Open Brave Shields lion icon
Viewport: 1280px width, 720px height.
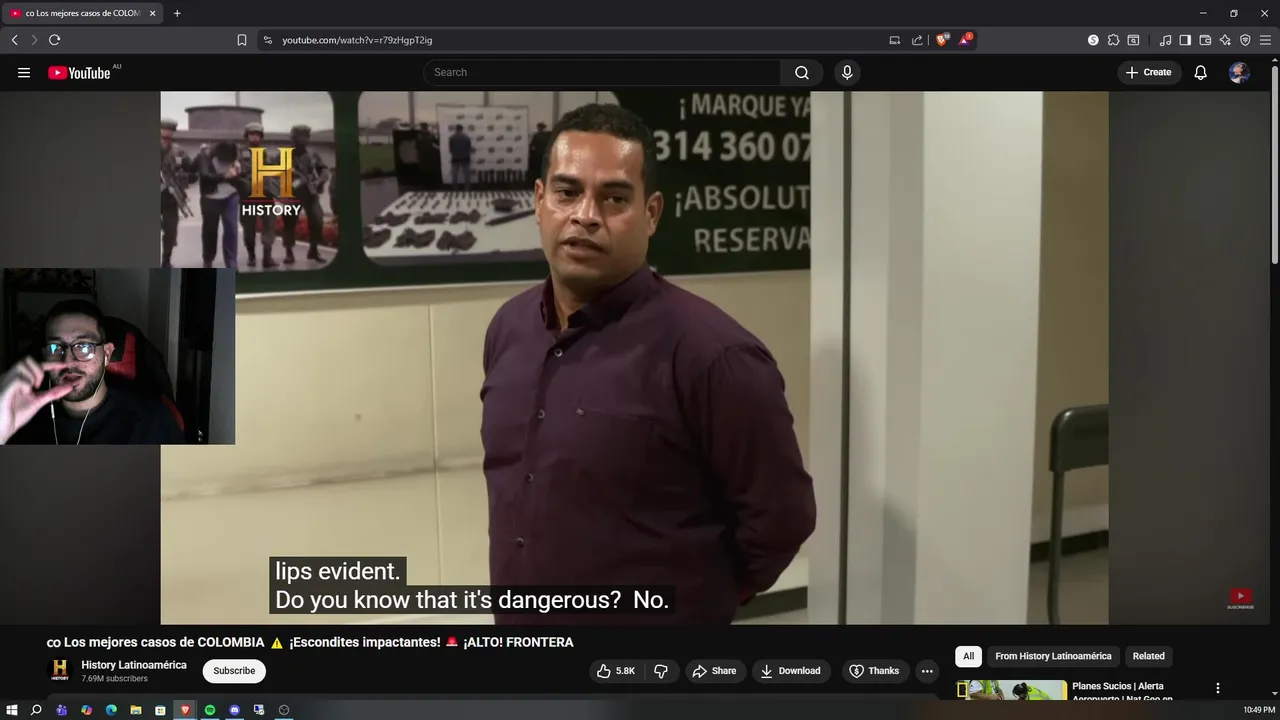pos(942,40)
